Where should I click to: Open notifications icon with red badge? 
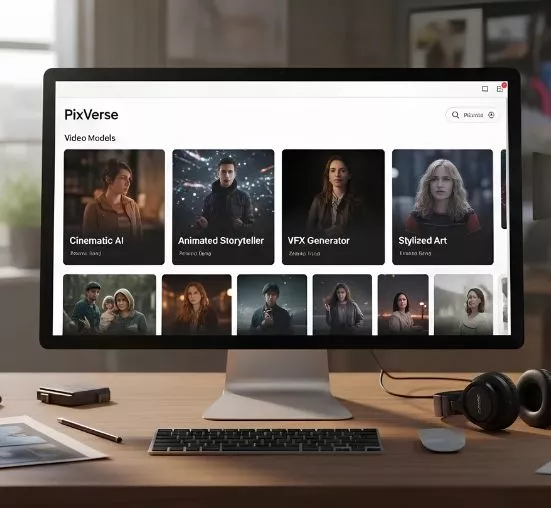point(500,88)
